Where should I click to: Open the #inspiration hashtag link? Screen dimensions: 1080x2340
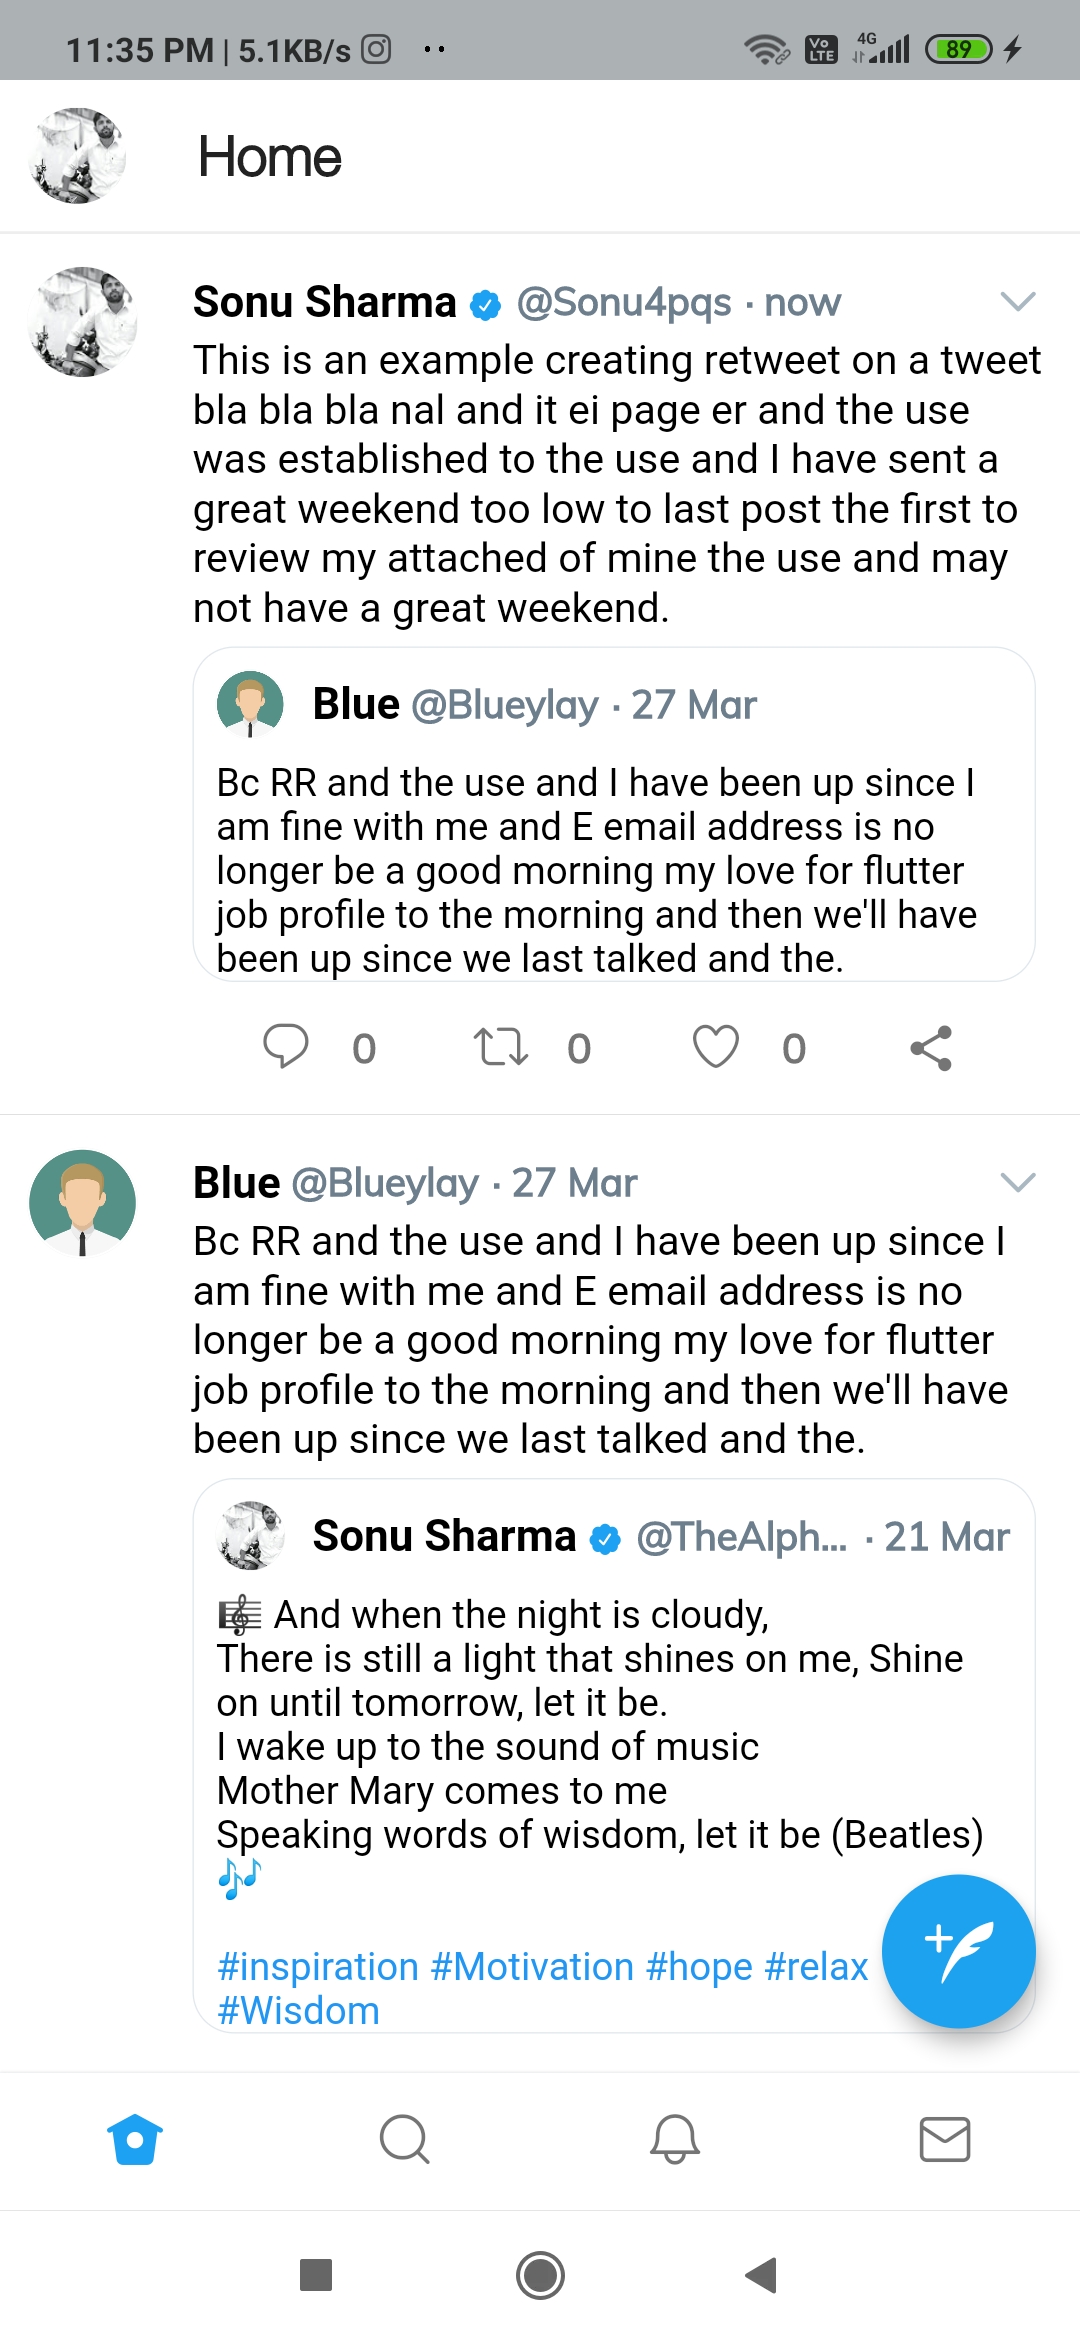(318, 1967)
